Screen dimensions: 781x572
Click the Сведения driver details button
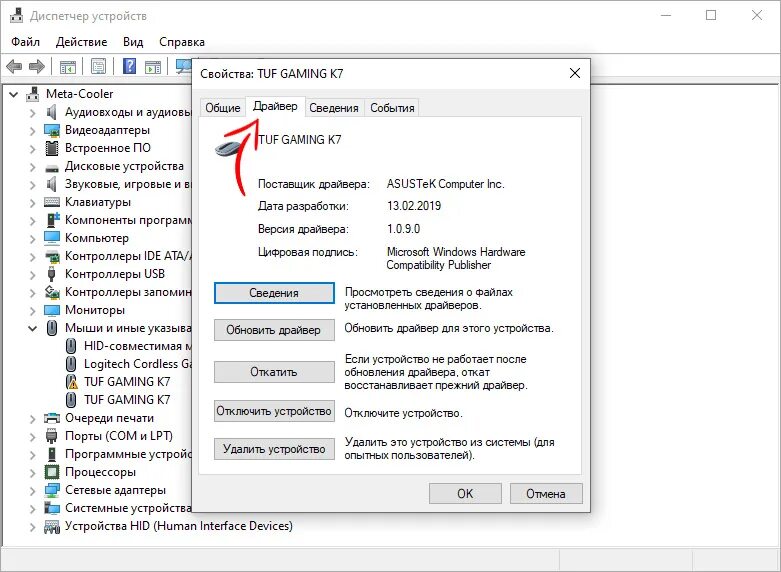click(274, 293)
